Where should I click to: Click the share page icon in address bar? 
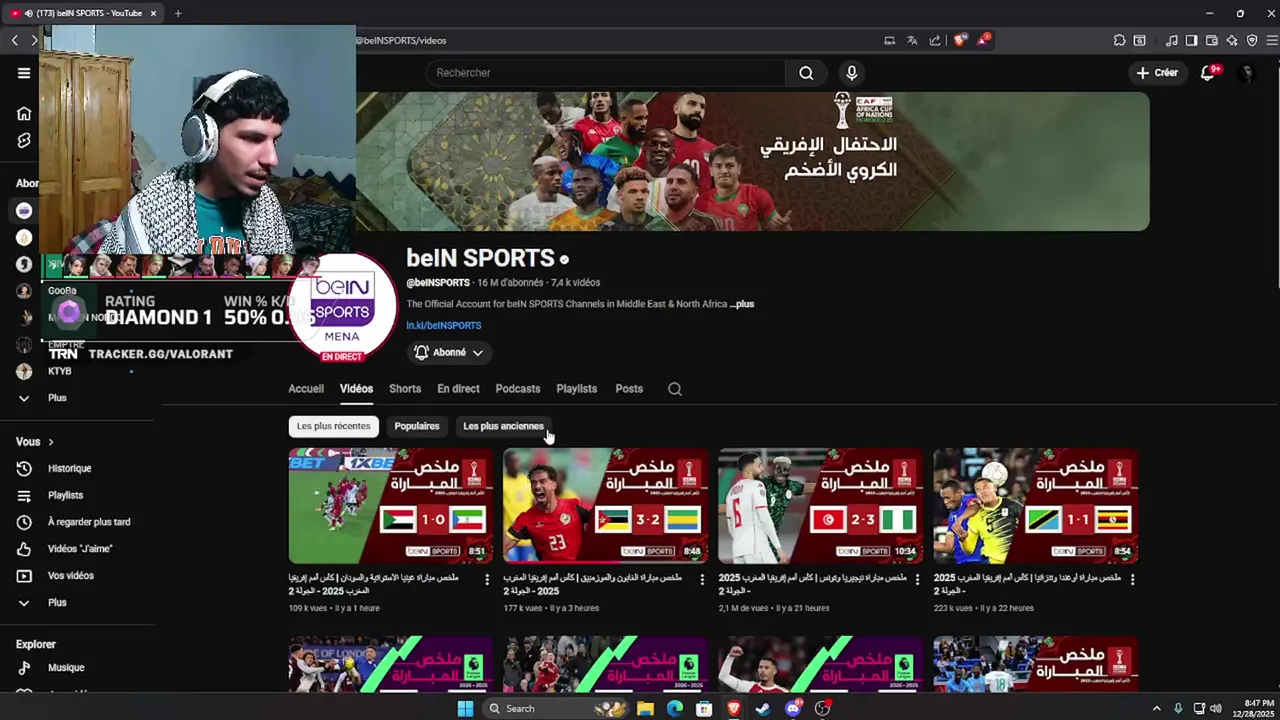[x=935, y=40]
